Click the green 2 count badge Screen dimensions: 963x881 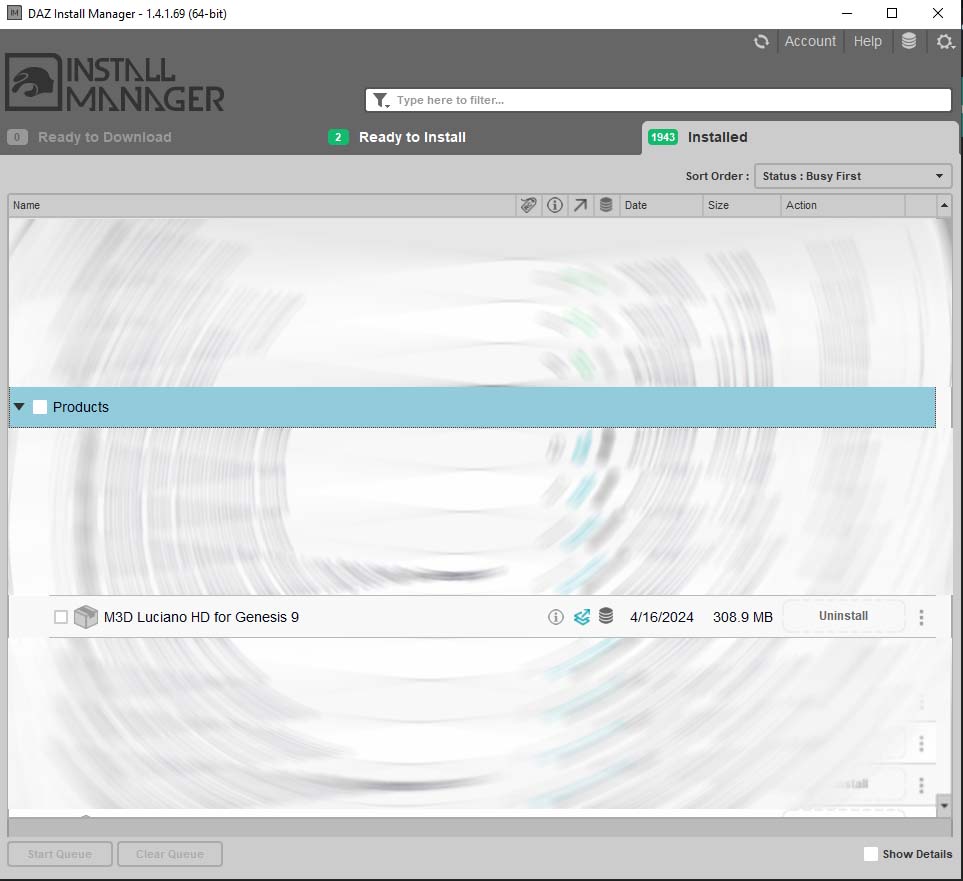click(338, 137)
